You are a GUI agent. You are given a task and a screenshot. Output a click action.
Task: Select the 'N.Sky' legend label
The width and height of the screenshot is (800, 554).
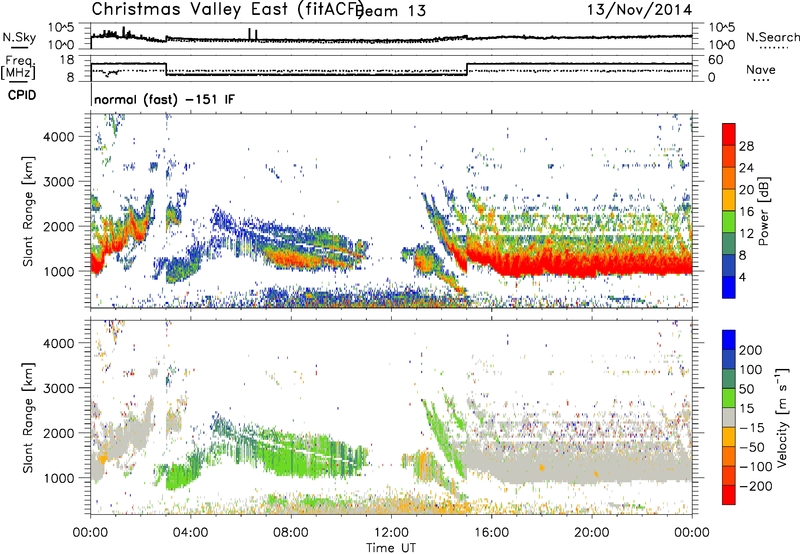pyautogui.click(x=19, y=37)
